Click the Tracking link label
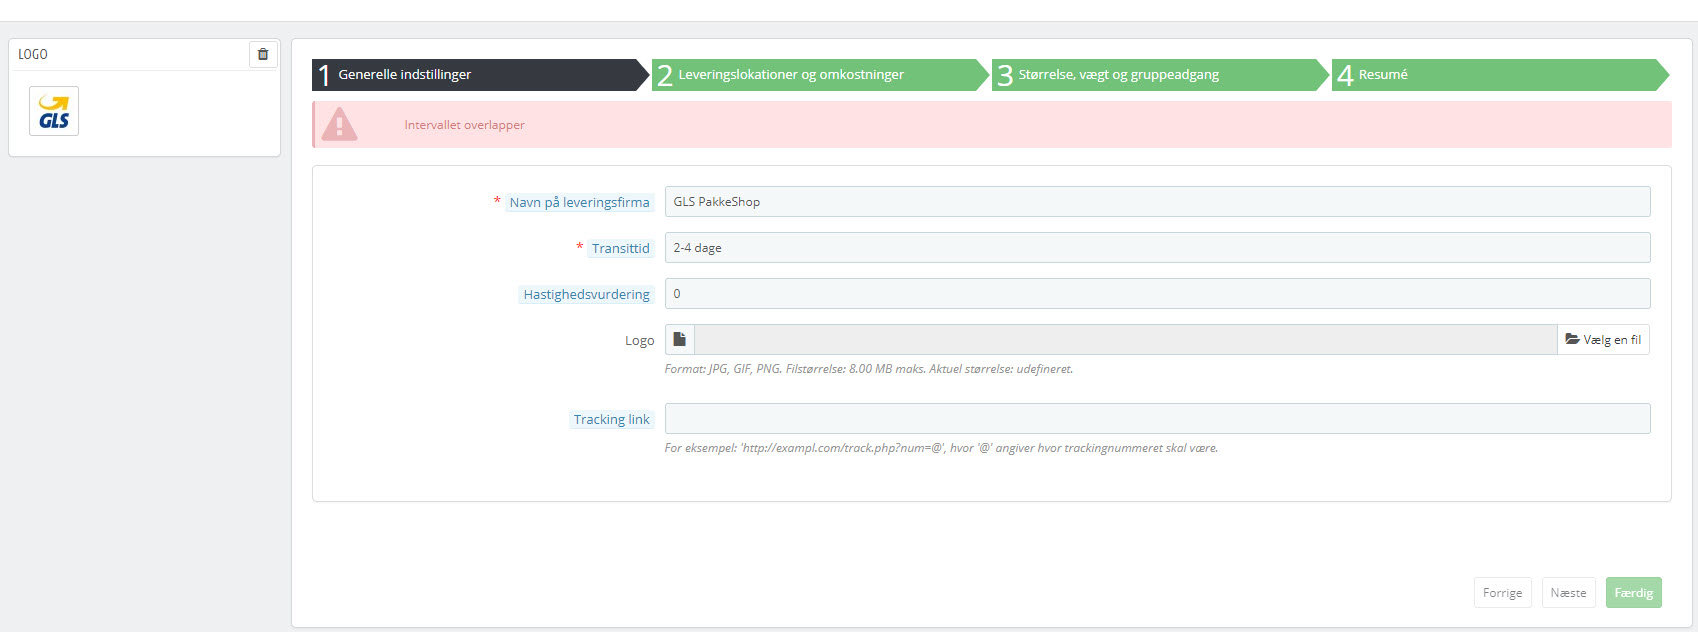1698x632 pixels. pos(611,419)
